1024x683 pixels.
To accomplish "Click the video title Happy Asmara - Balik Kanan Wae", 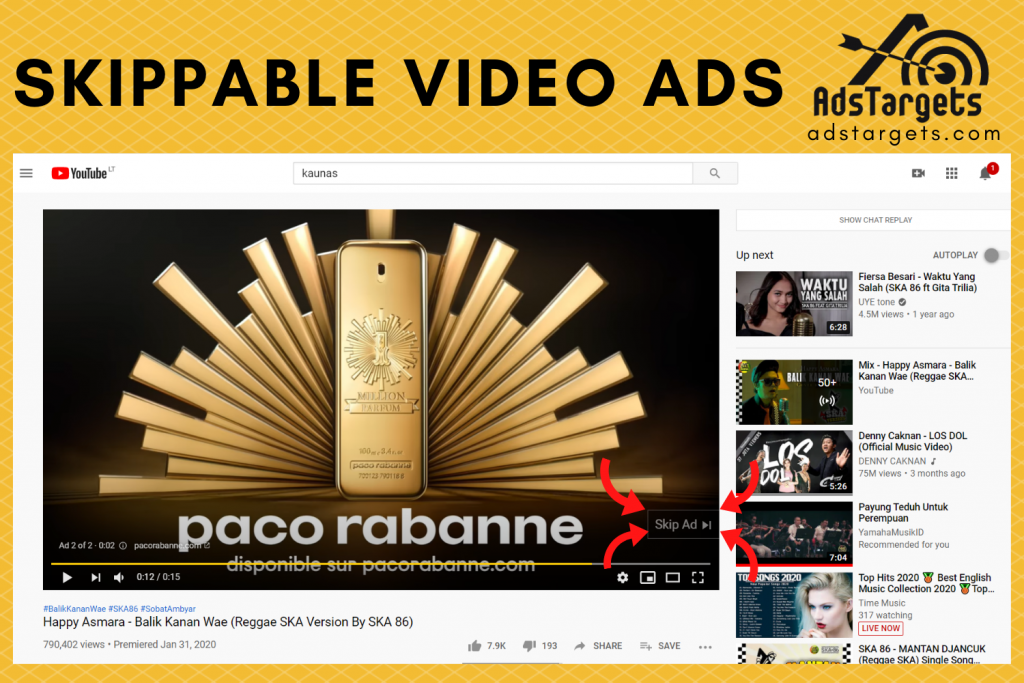I will point(228,622).
